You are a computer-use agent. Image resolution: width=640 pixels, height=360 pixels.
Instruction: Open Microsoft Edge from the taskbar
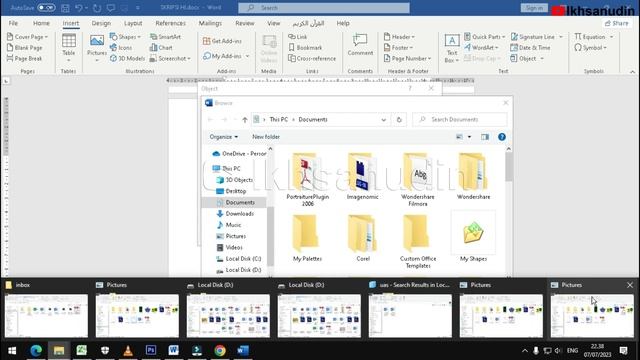36,350
